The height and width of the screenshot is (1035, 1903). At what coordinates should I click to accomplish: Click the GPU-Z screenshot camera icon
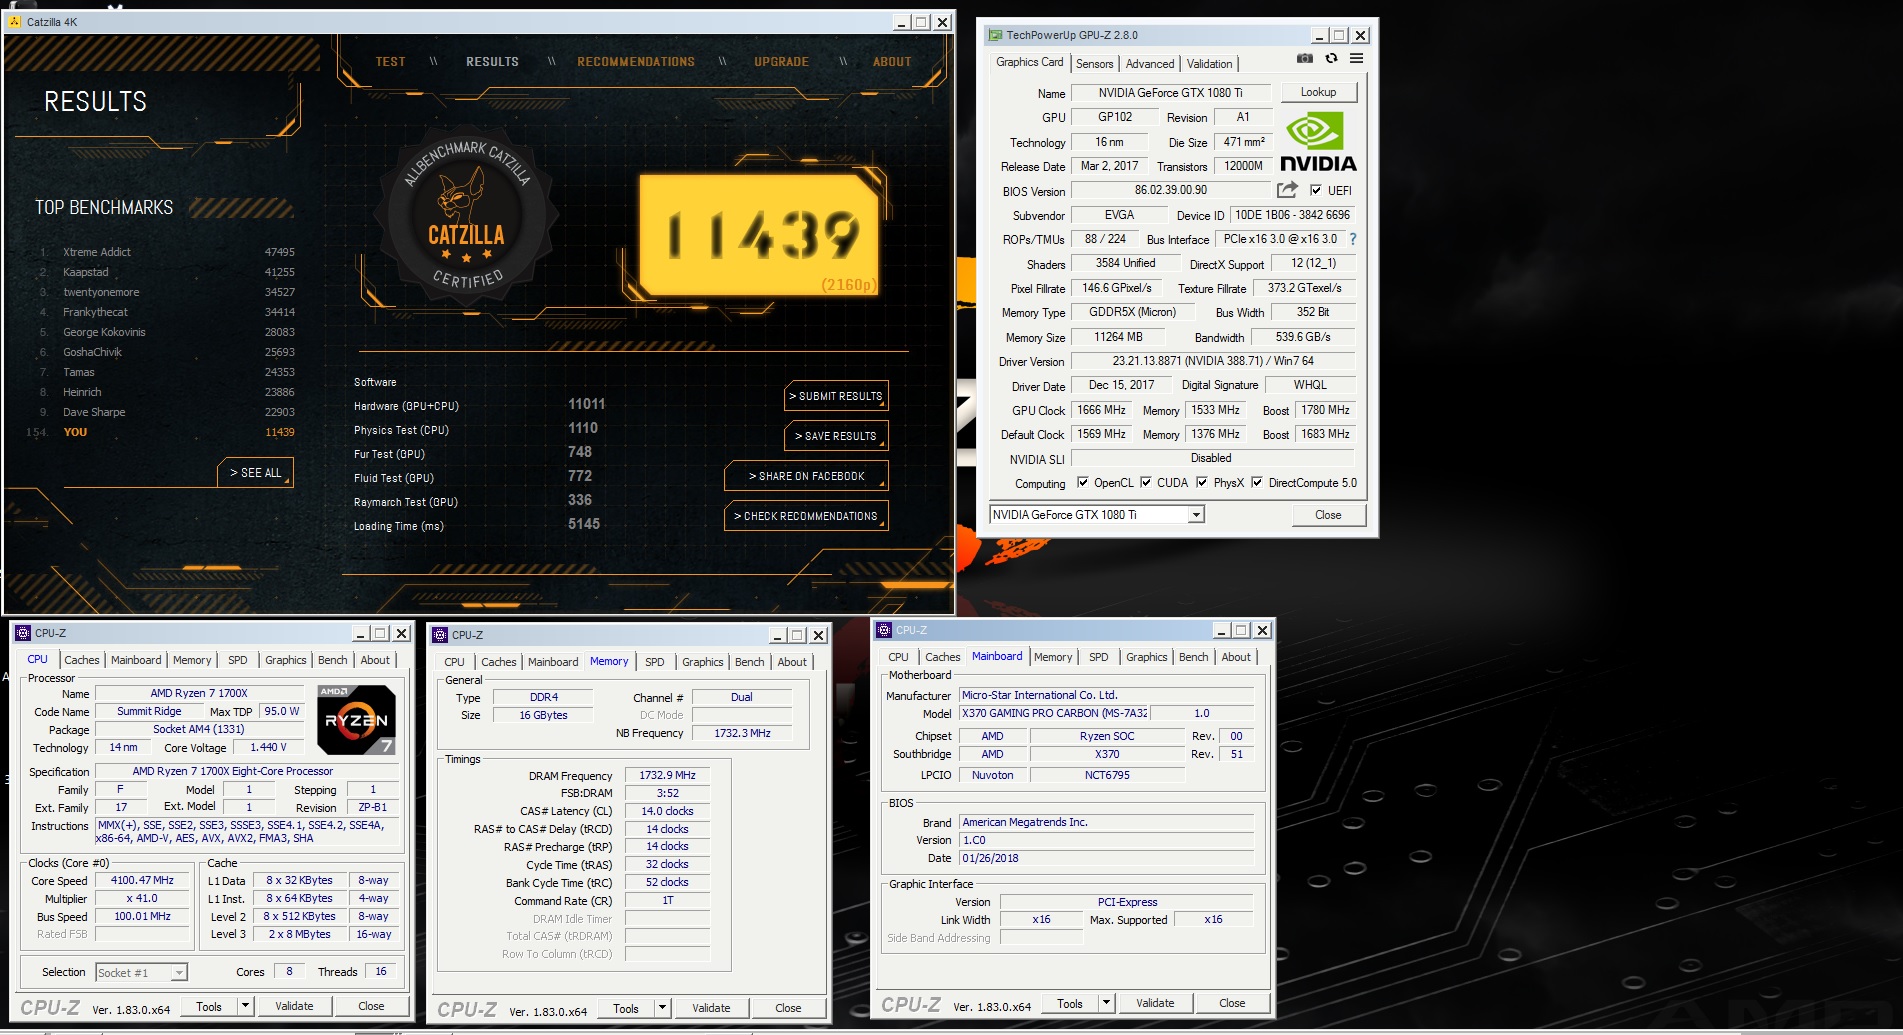pyautogui.click(x=1305, y=59)
